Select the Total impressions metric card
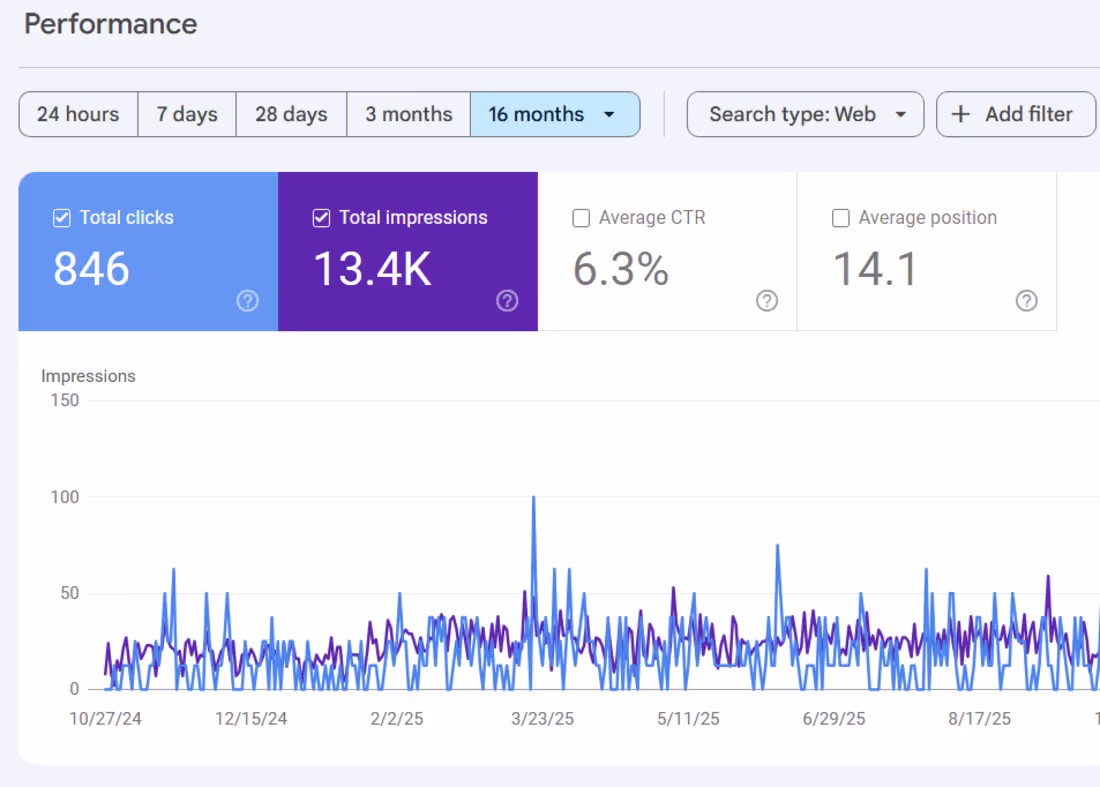 (407, 251)
